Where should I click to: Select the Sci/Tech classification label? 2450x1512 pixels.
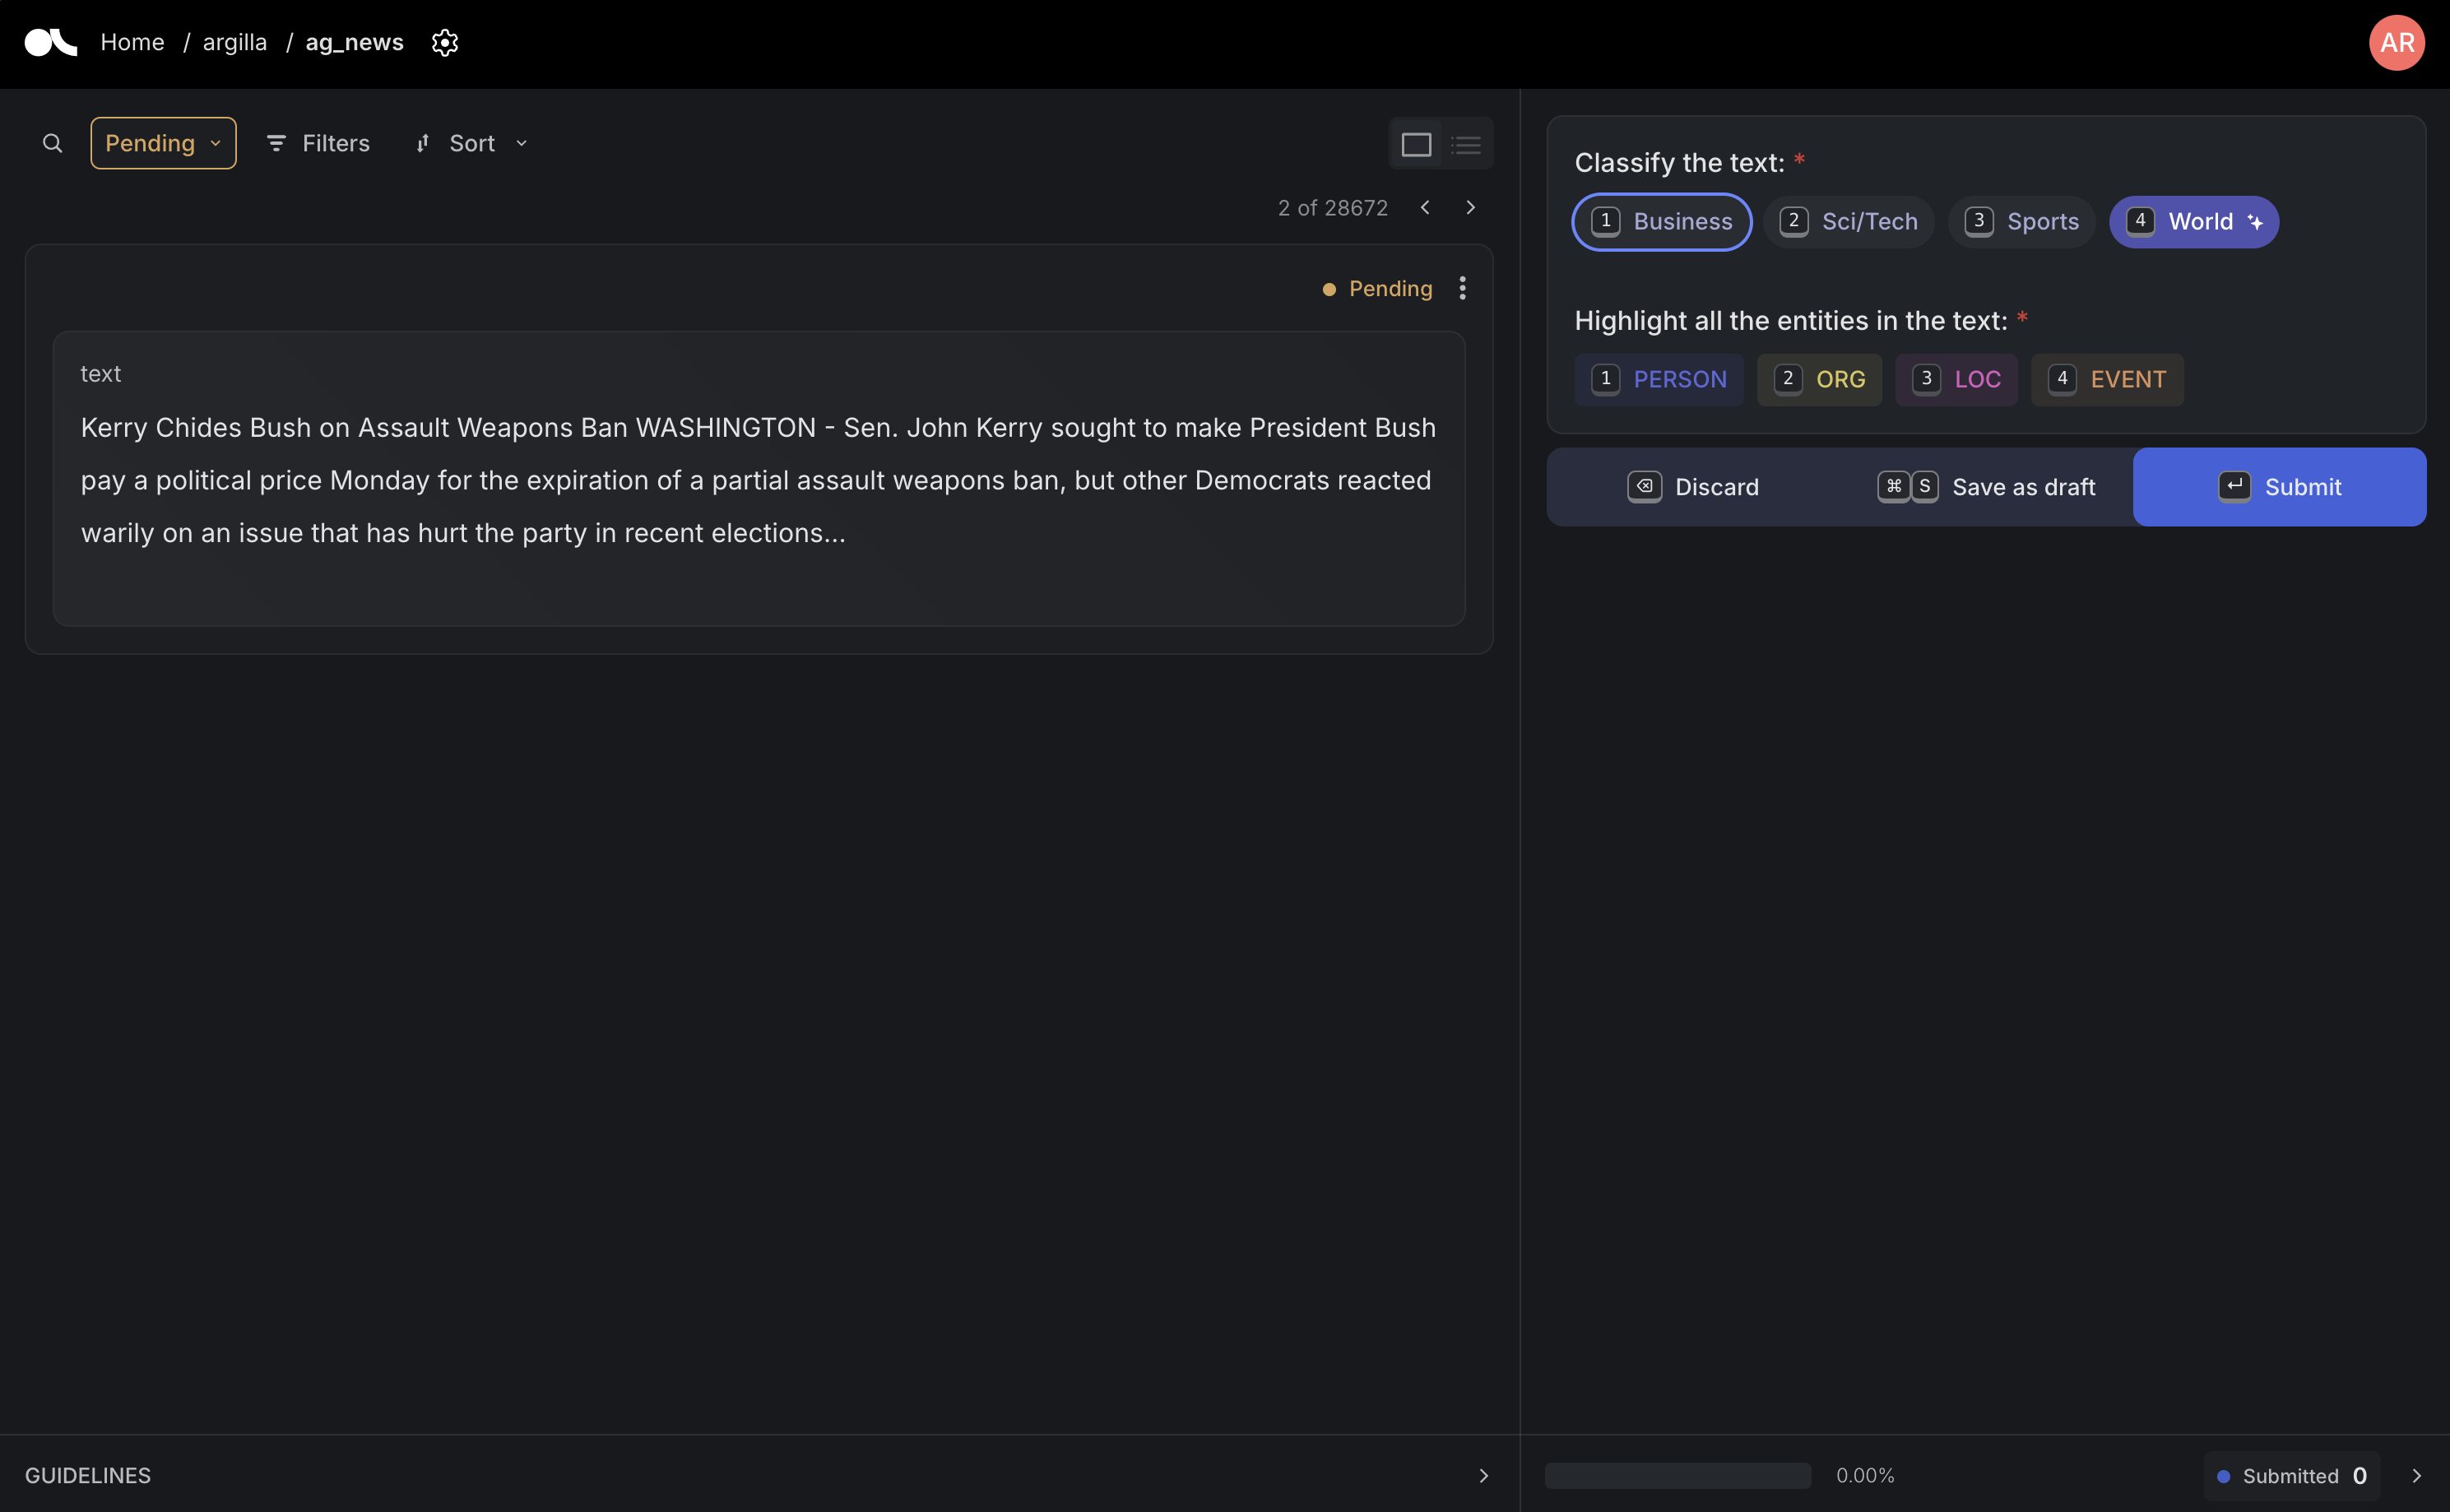1848,221
